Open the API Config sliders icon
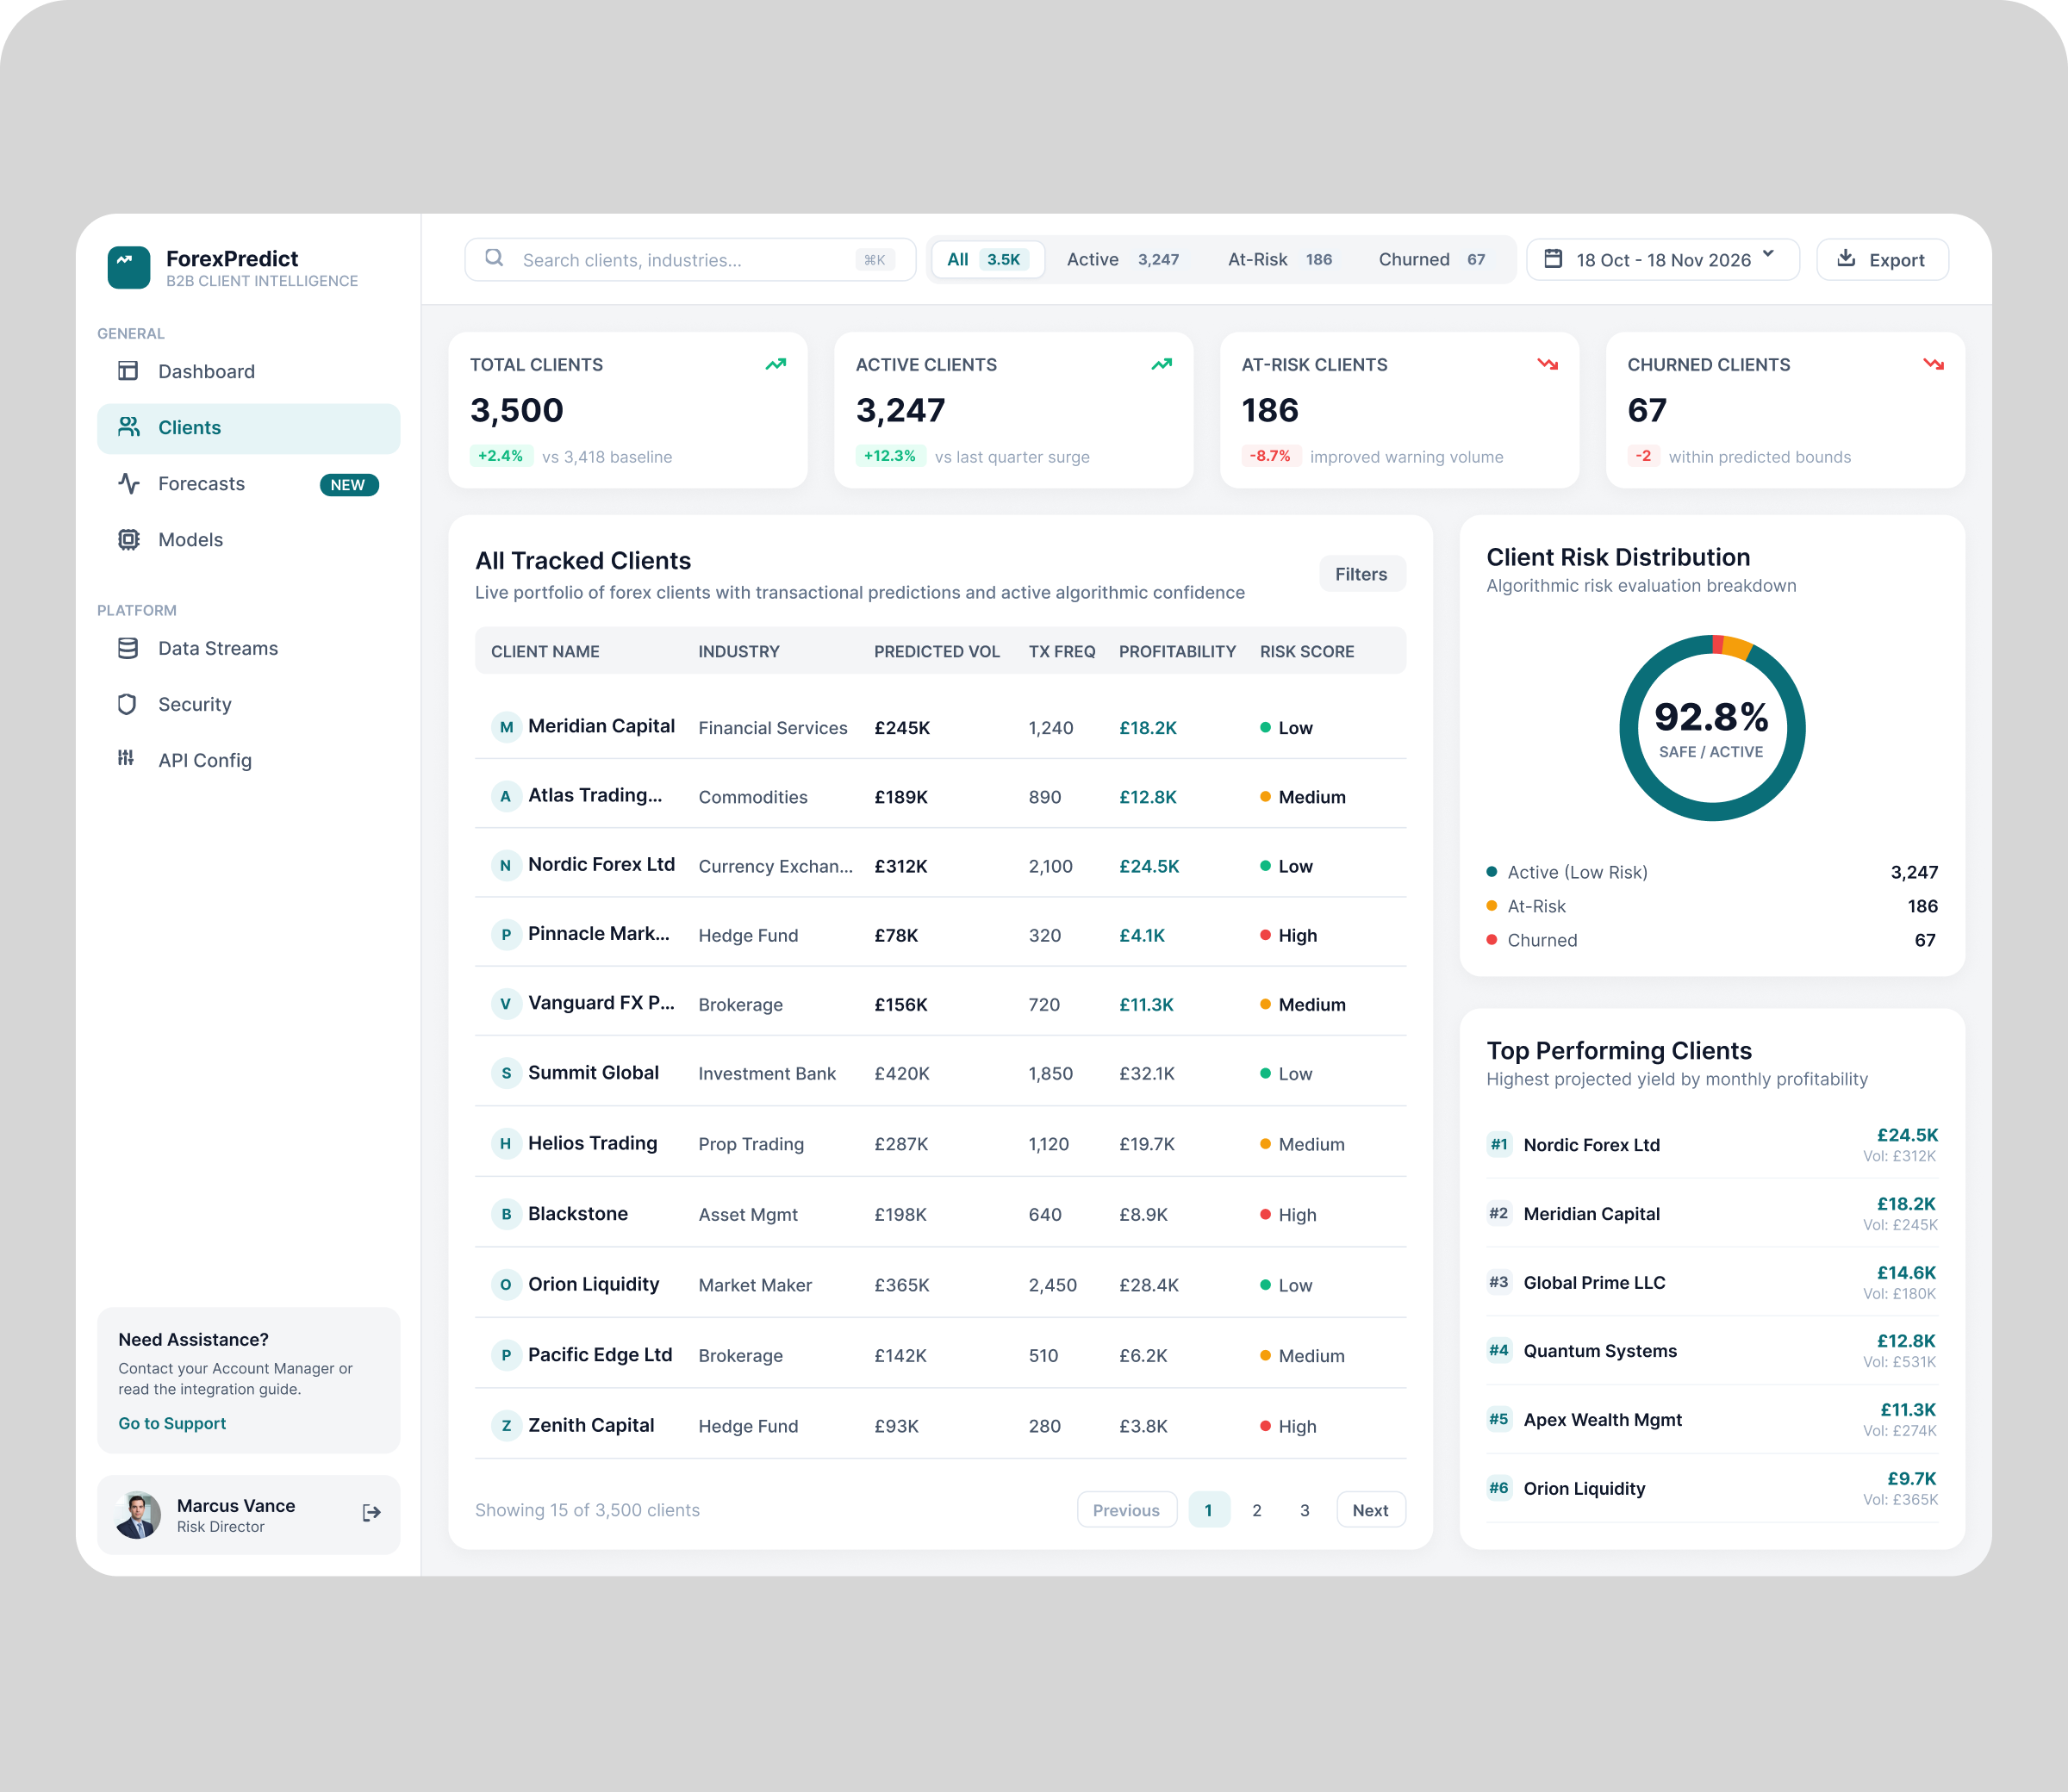 pos(126,758)
